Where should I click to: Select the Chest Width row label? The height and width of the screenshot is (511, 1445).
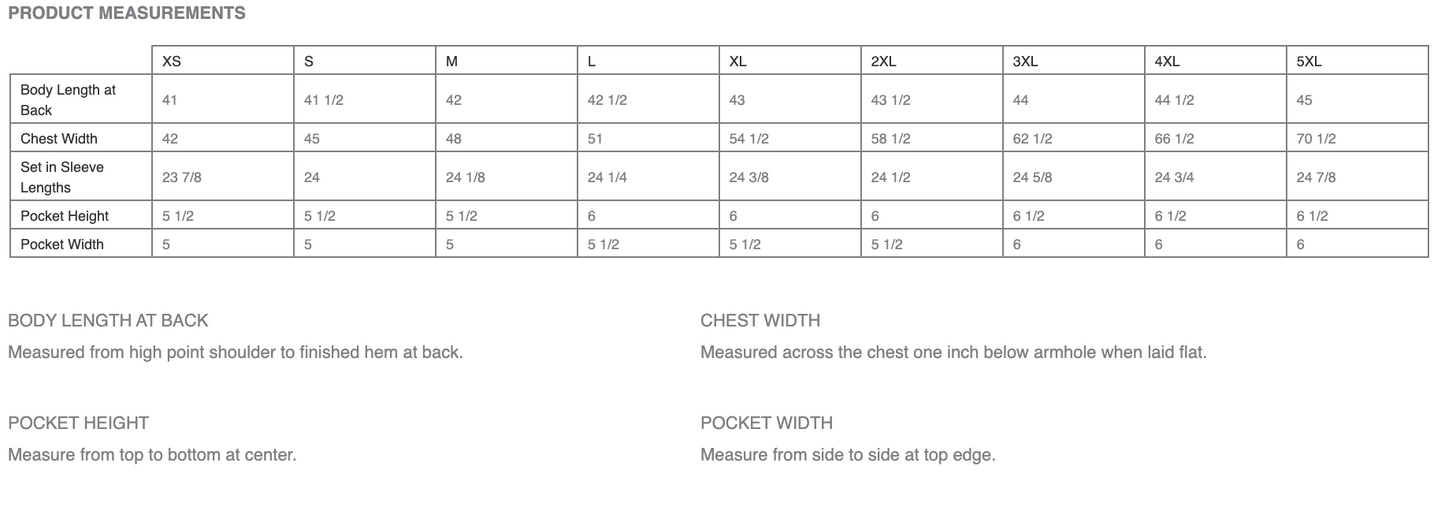pos(59,139)
